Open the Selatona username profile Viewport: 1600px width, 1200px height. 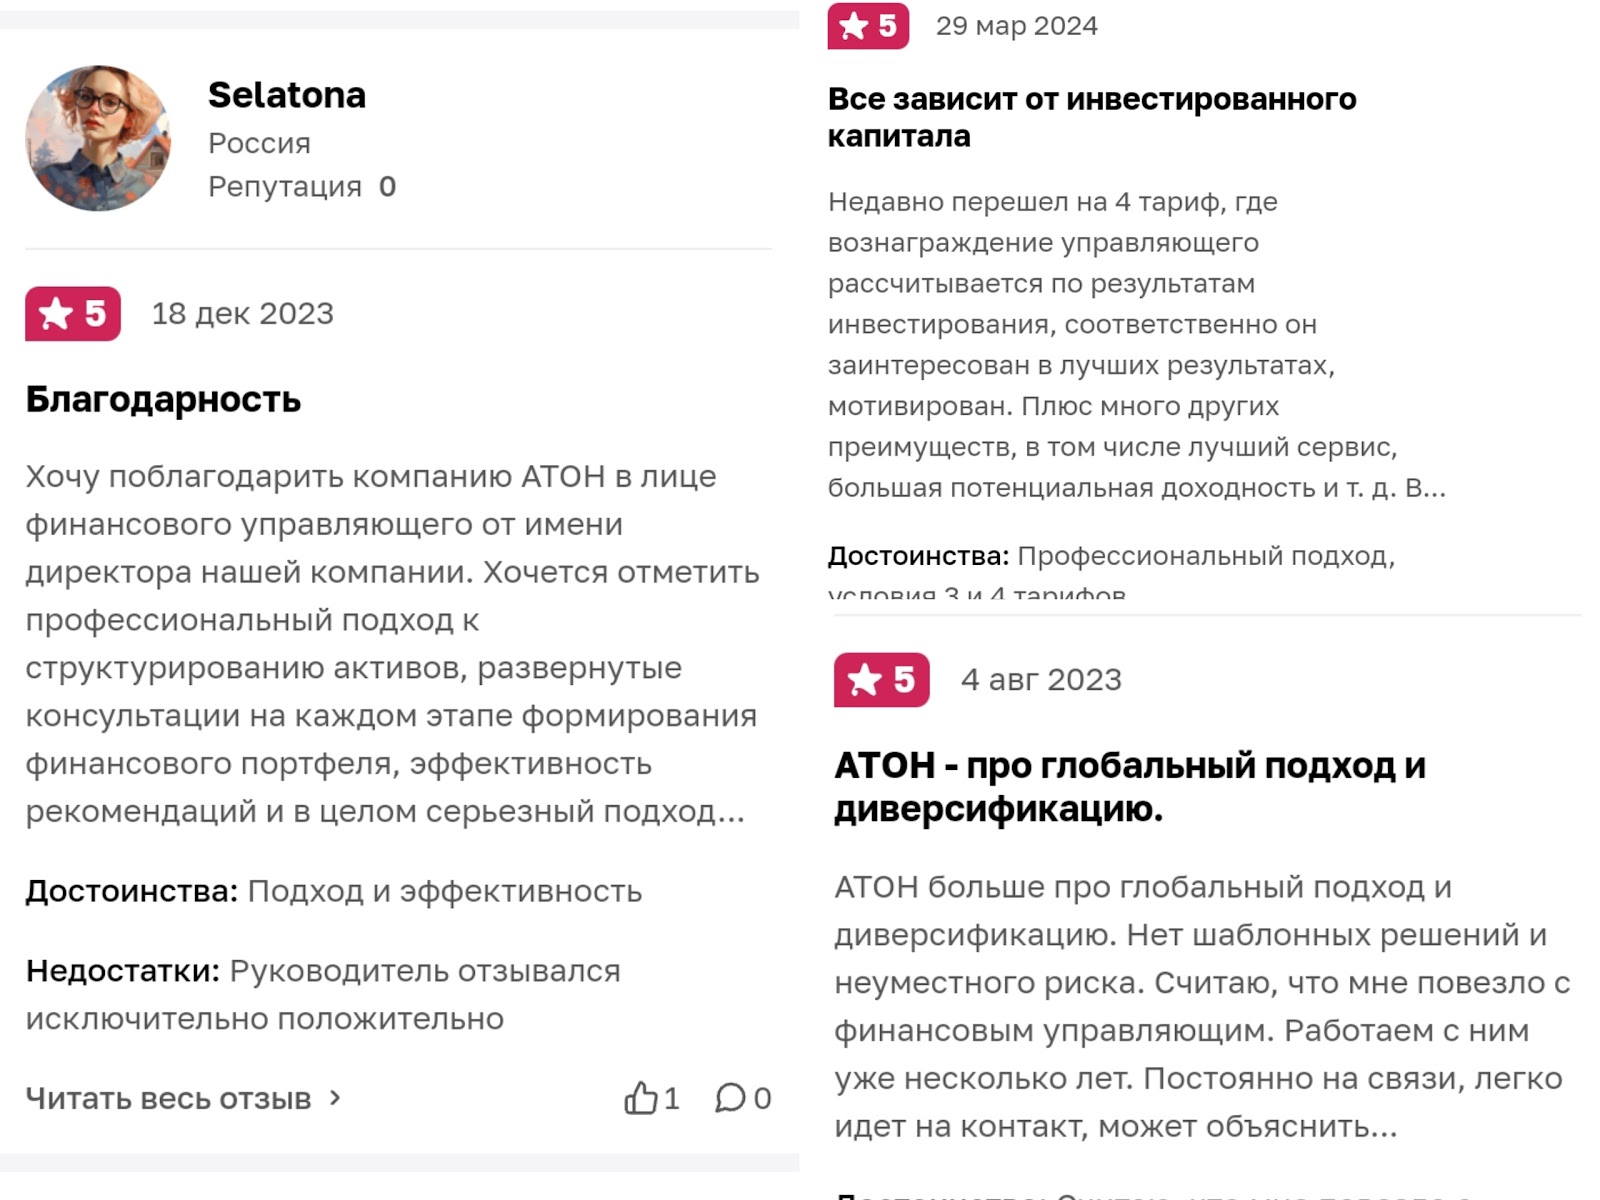click(286, 95)
